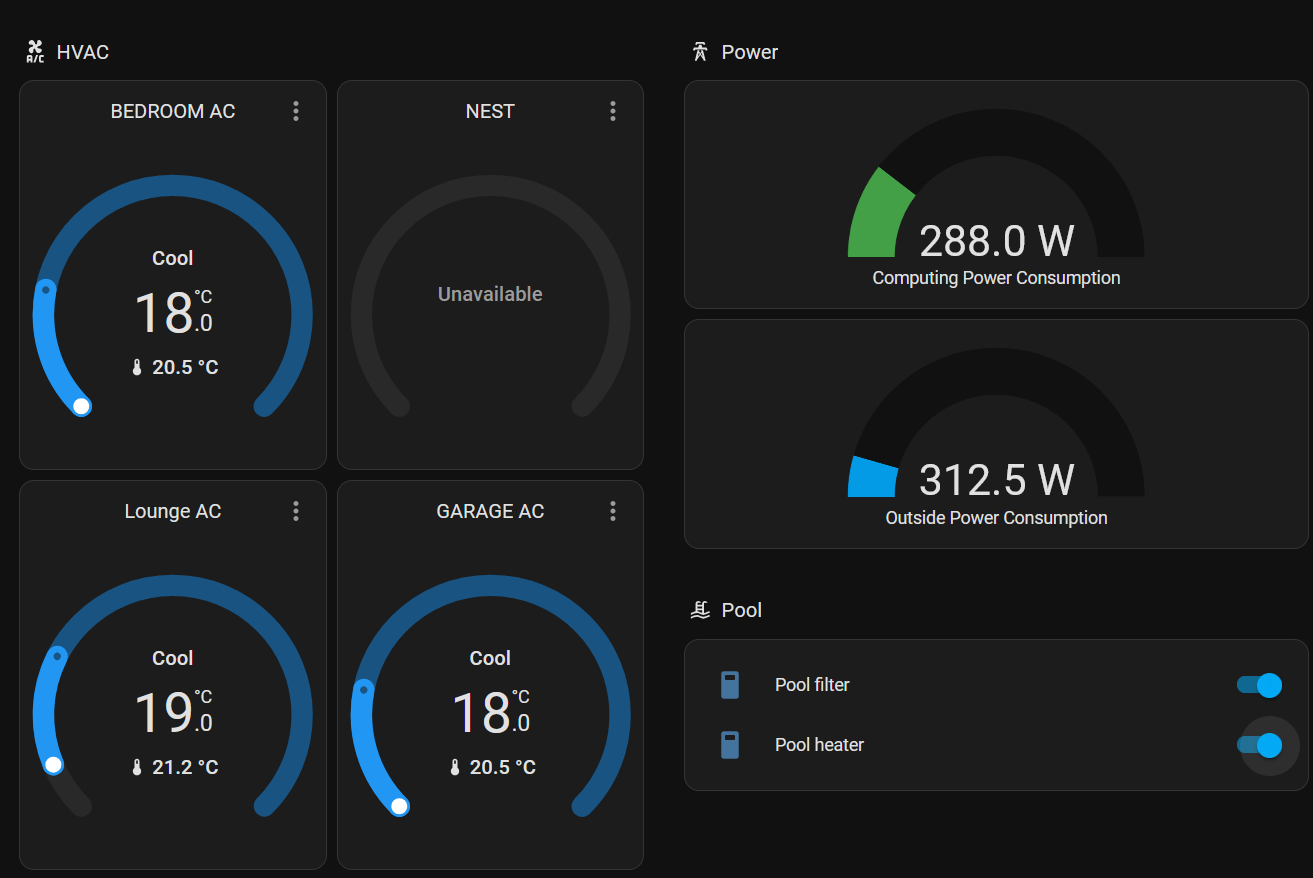The image size is (1313, 878).
Task: Click the NEST card title
Action: [x=490, y=111]
